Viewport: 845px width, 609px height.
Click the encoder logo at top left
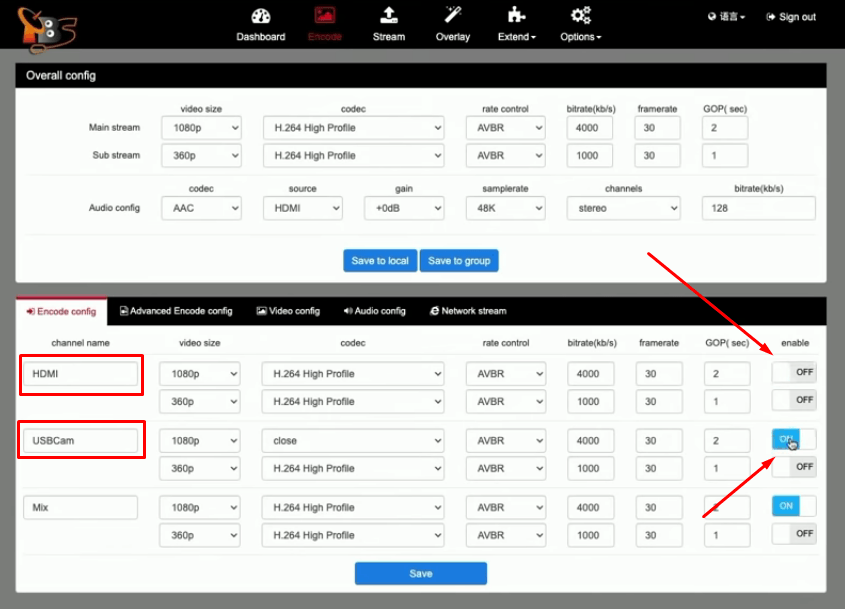click(x=46, y=30)
